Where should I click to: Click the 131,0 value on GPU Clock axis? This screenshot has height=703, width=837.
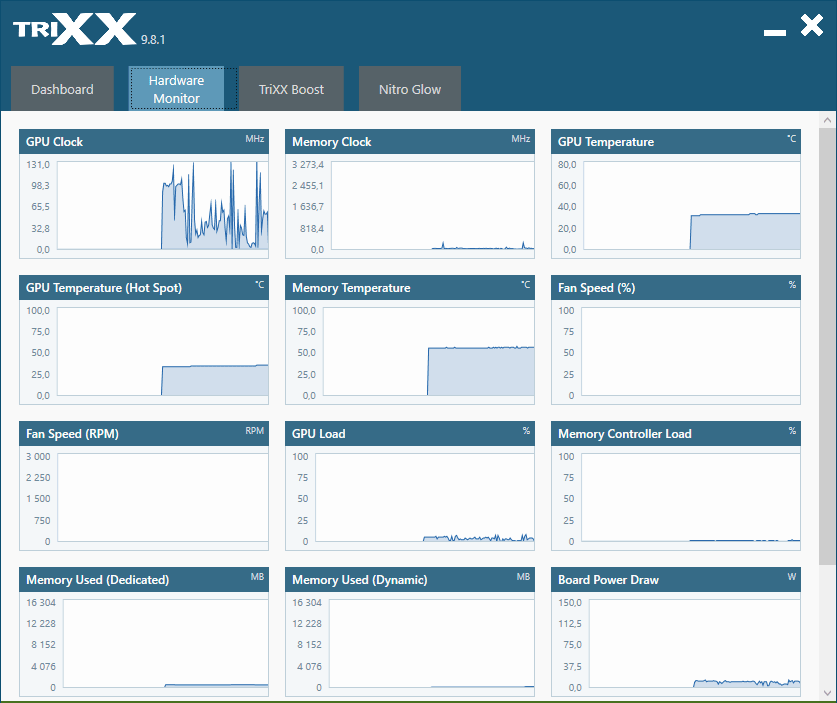pos(38,165)
